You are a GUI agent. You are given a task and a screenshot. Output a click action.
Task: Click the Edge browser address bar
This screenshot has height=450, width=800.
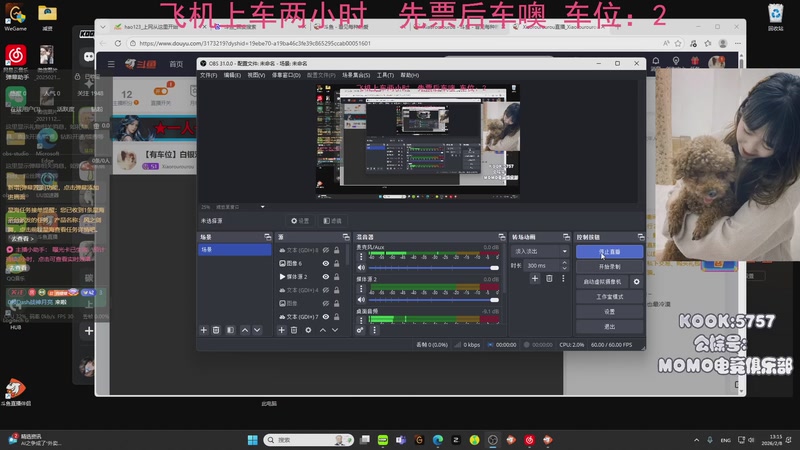(x=393, y=43)
